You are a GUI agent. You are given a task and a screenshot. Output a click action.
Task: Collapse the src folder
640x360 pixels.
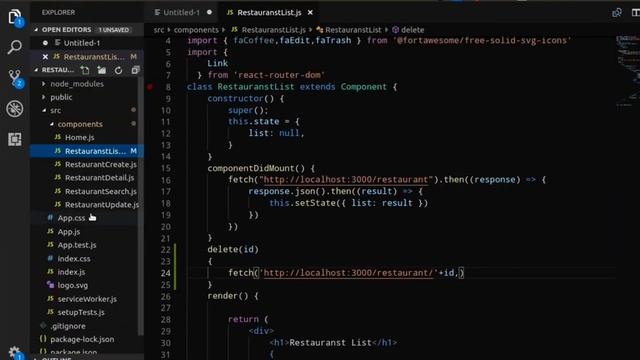pos(56,111)
